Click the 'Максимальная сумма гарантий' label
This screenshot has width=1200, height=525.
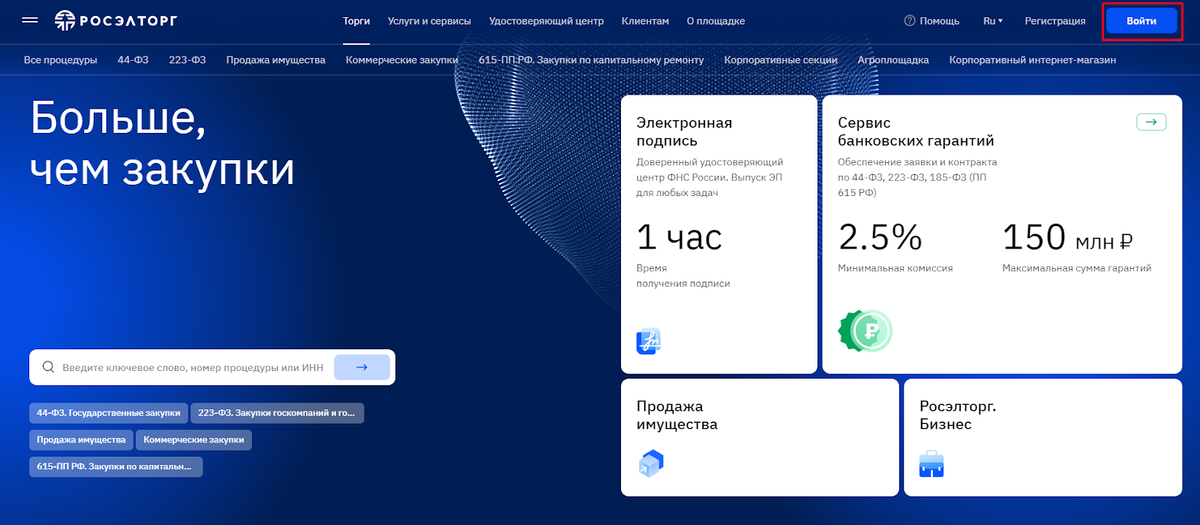1077,268
